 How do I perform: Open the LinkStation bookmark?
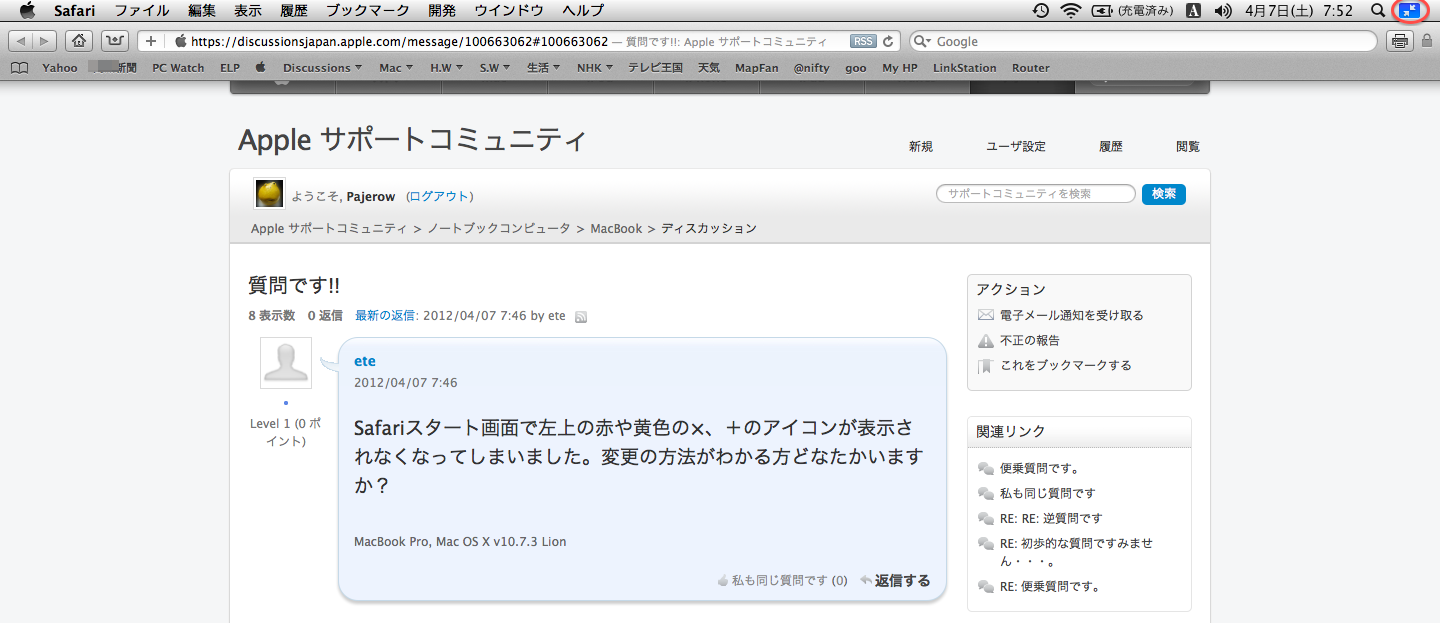click(x=965, y=68)
